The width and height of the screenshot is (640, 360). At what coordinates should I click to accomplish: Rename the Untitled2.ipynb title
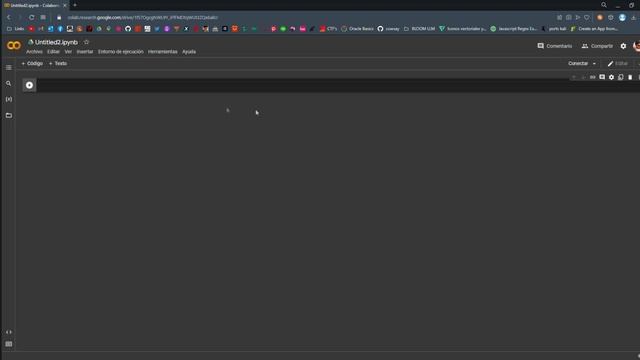pos(56,42)
